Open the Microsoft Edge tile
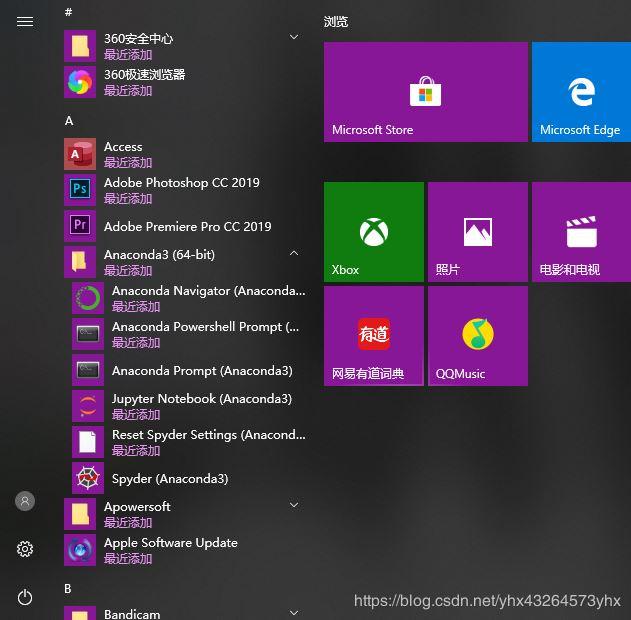This screenshot has height=620, width=631. (x=582, y=92)
